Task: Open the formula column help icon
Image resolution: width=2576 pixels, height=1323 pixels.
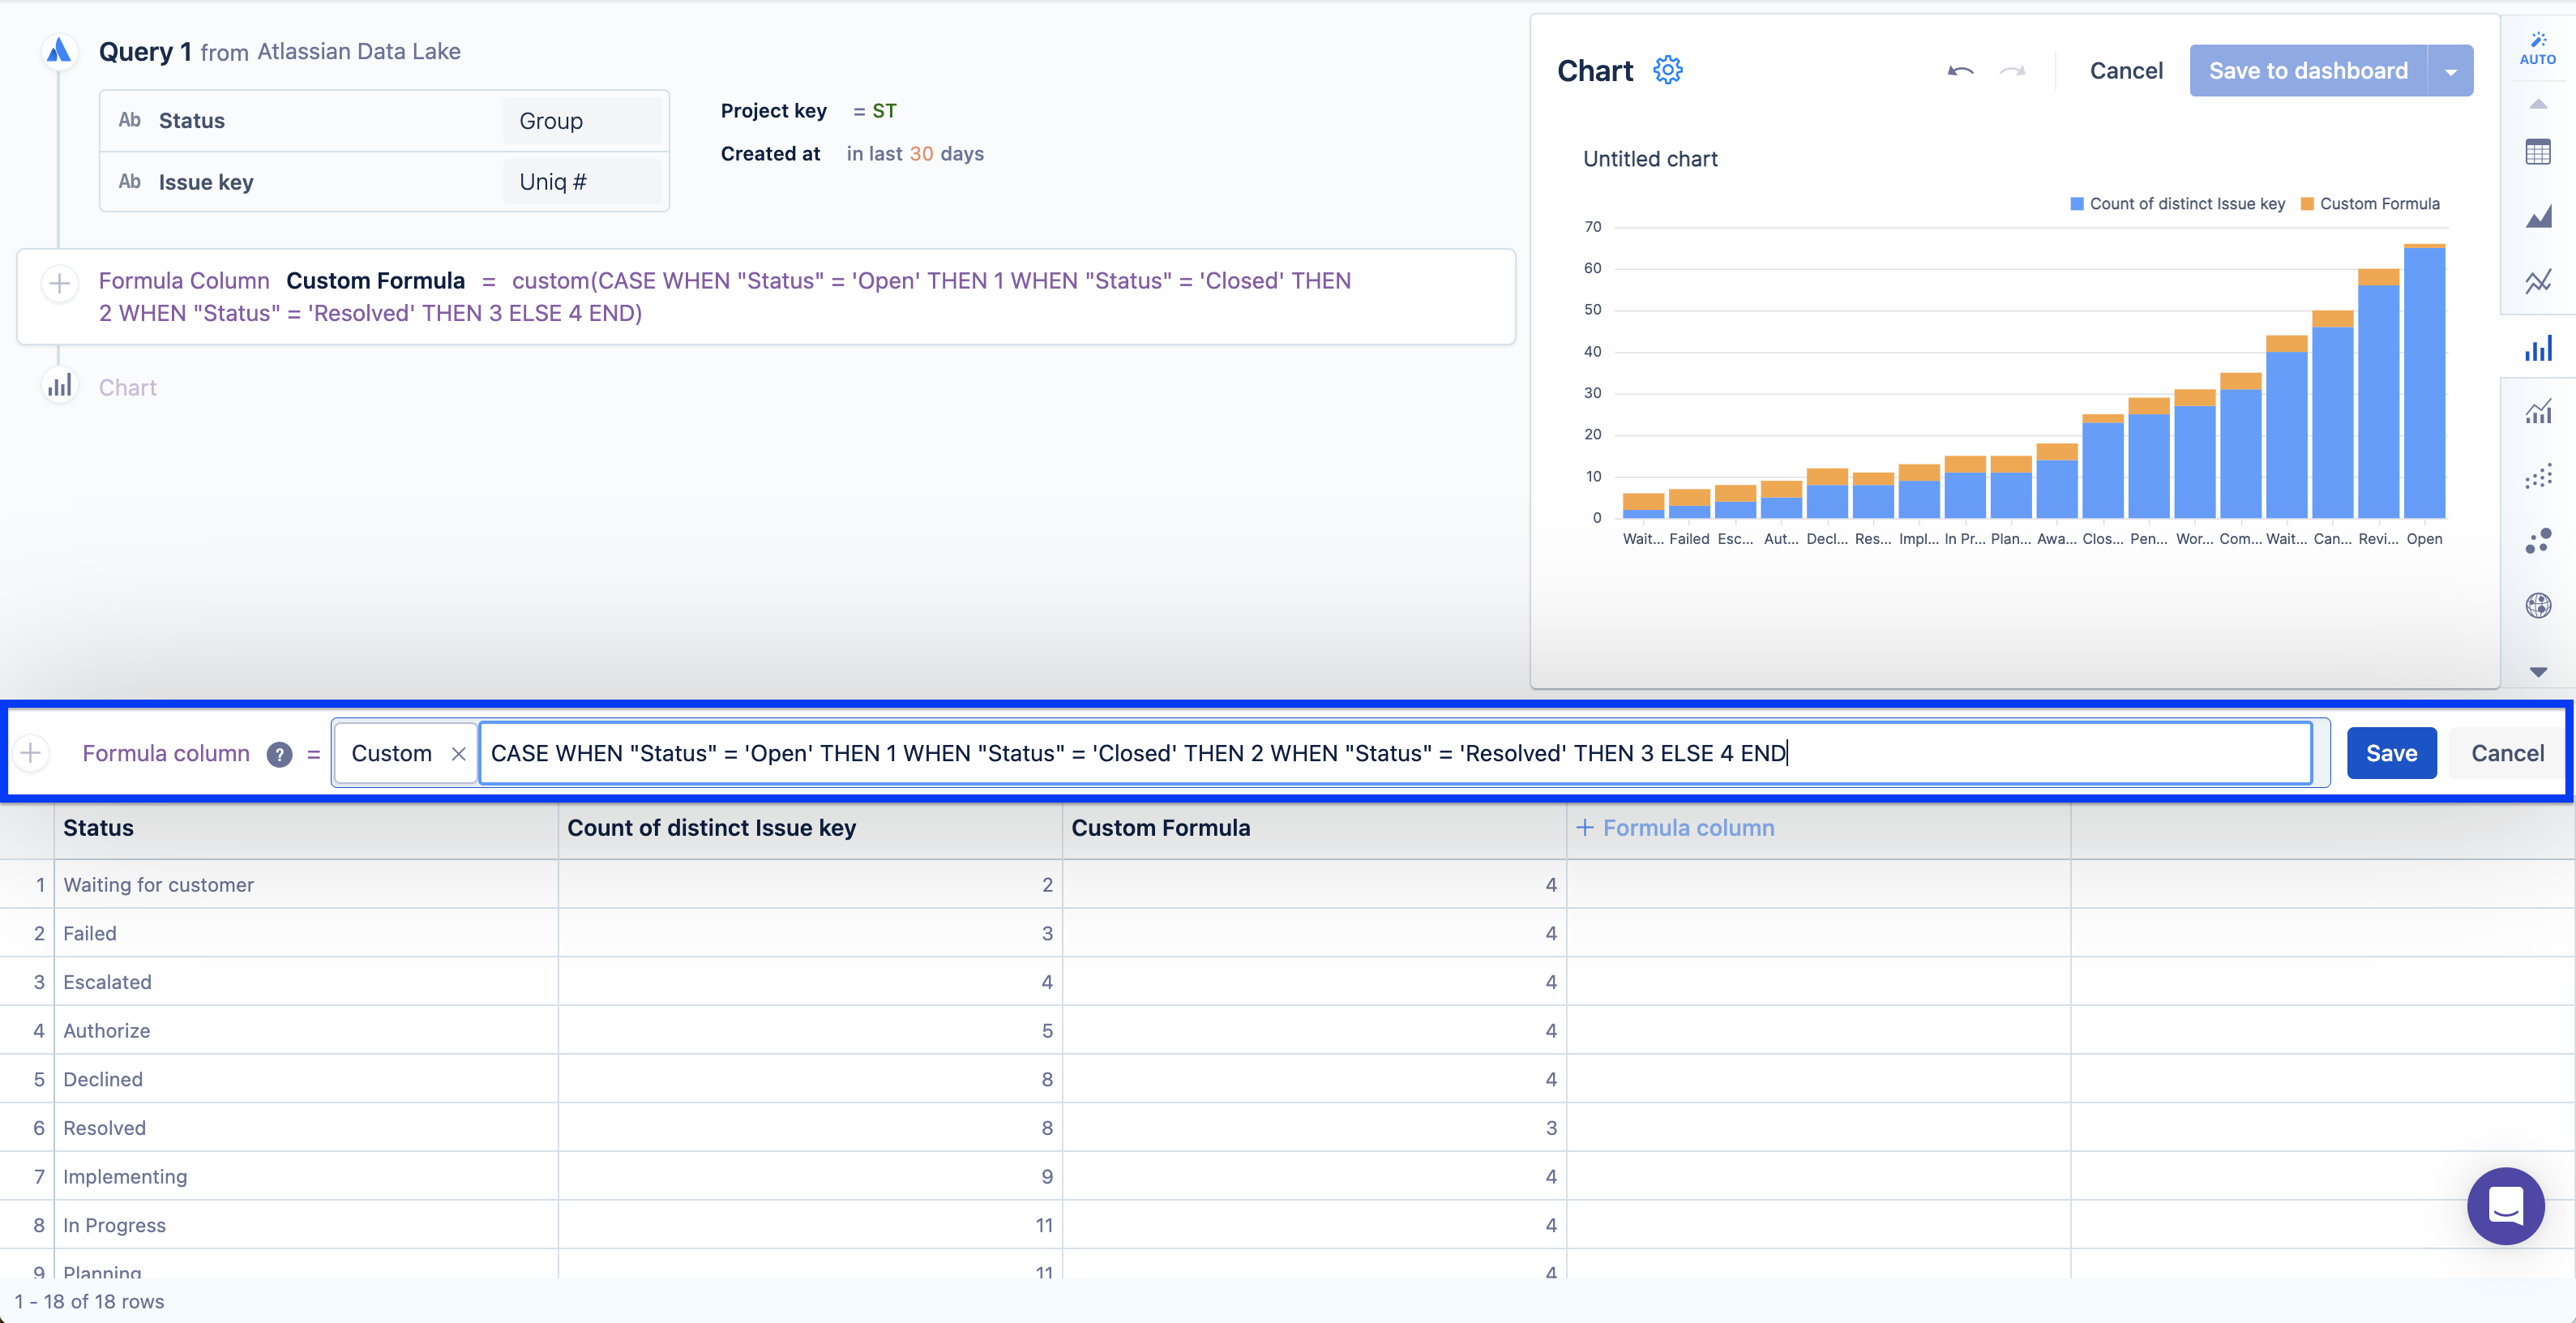Action: [x=279, y=754]
